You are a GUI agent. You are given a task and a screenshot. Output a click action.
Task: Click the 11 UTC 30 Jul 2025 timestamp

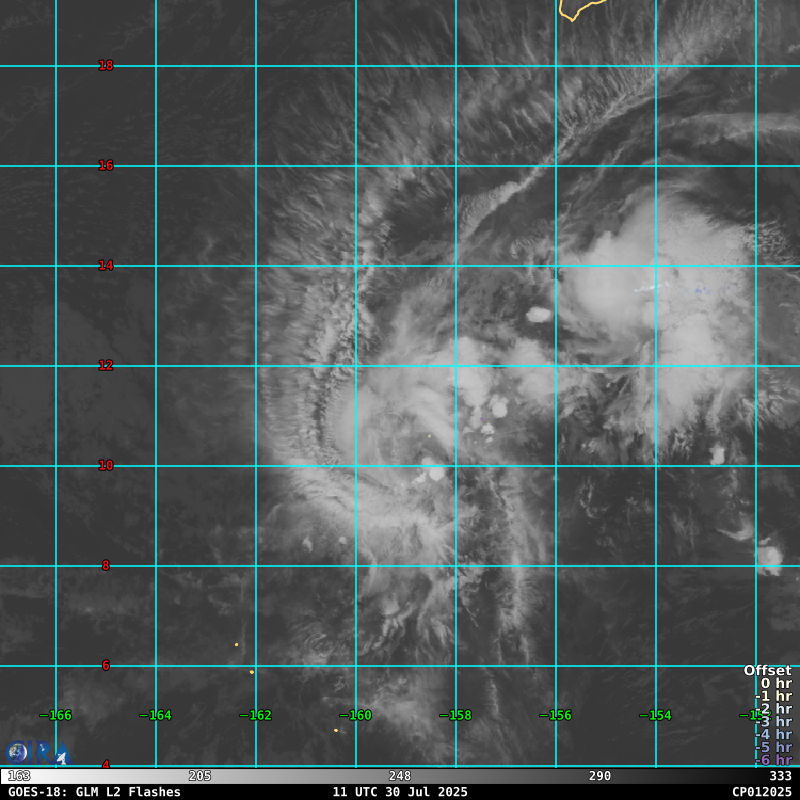click(400, 792)
